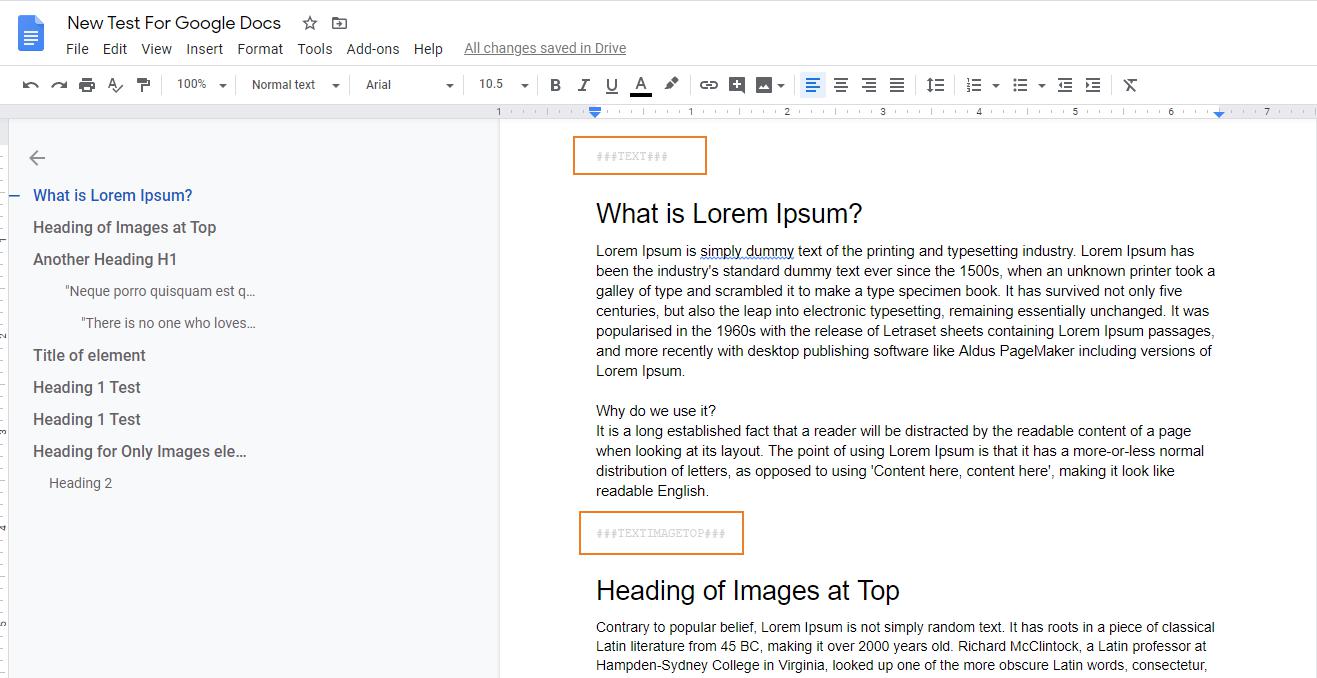Jump to Heading for Only Images outline
Screen dimensions: 1317x678
(140, 451)
